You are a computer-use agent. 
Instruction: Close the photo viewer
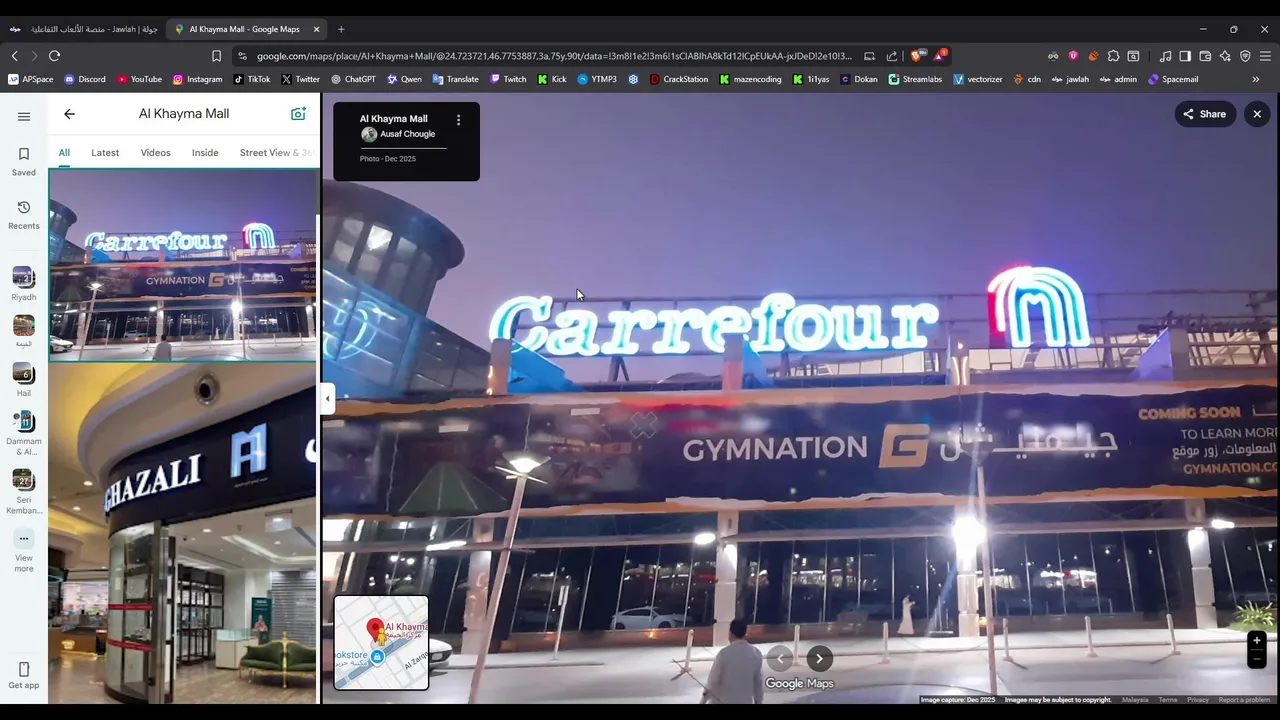pos(1257,114)
